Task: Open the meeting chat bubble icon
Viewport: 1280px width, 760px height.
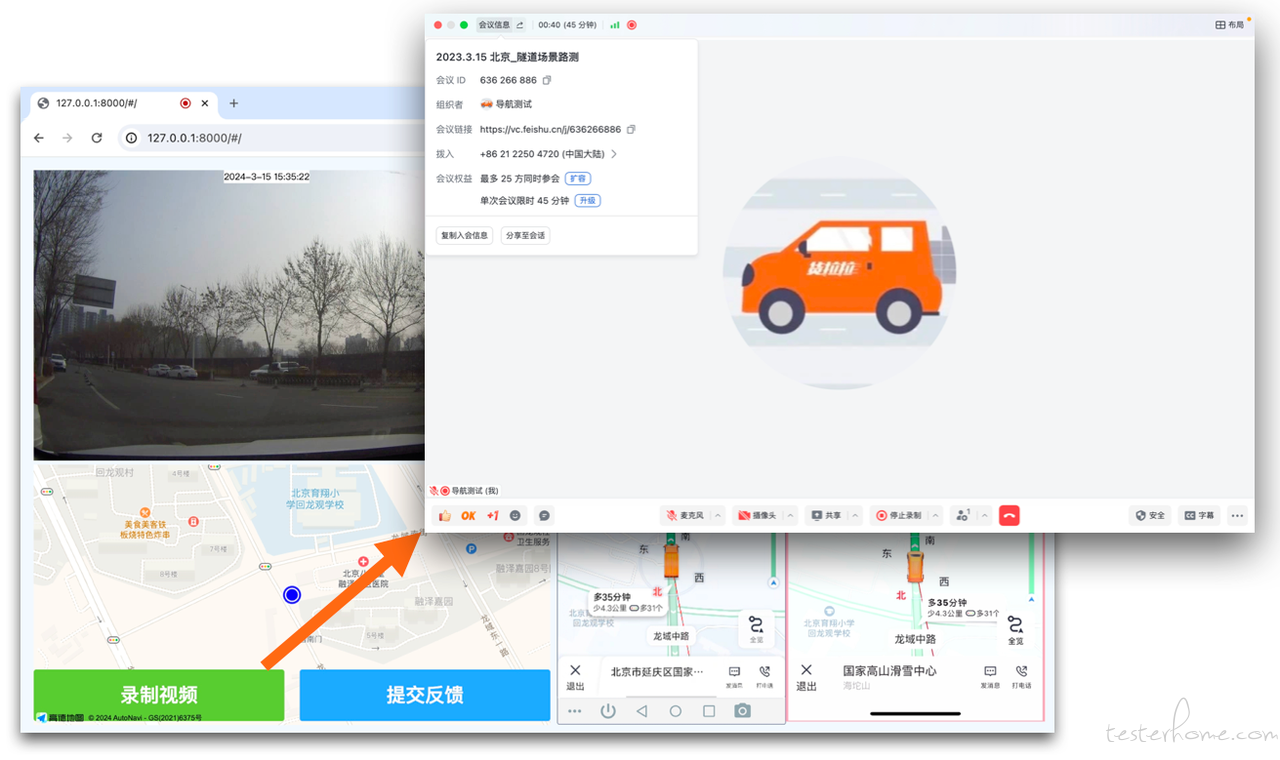Action: tap(544, 516)
